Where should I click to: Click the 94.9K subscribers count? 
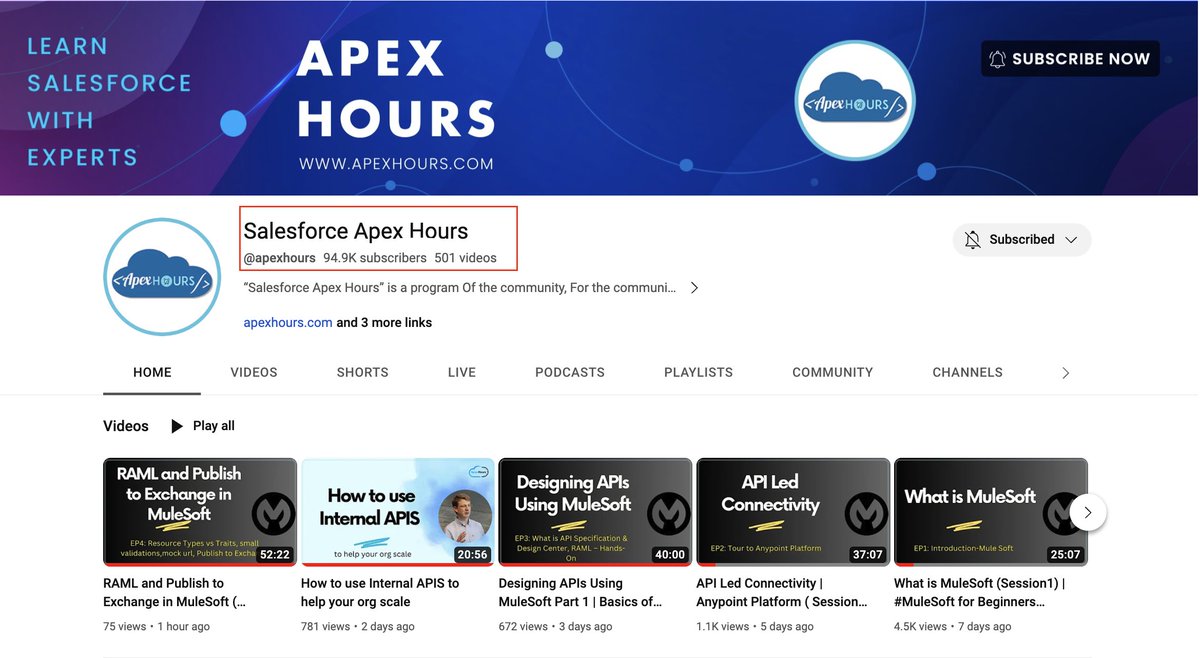375,258
